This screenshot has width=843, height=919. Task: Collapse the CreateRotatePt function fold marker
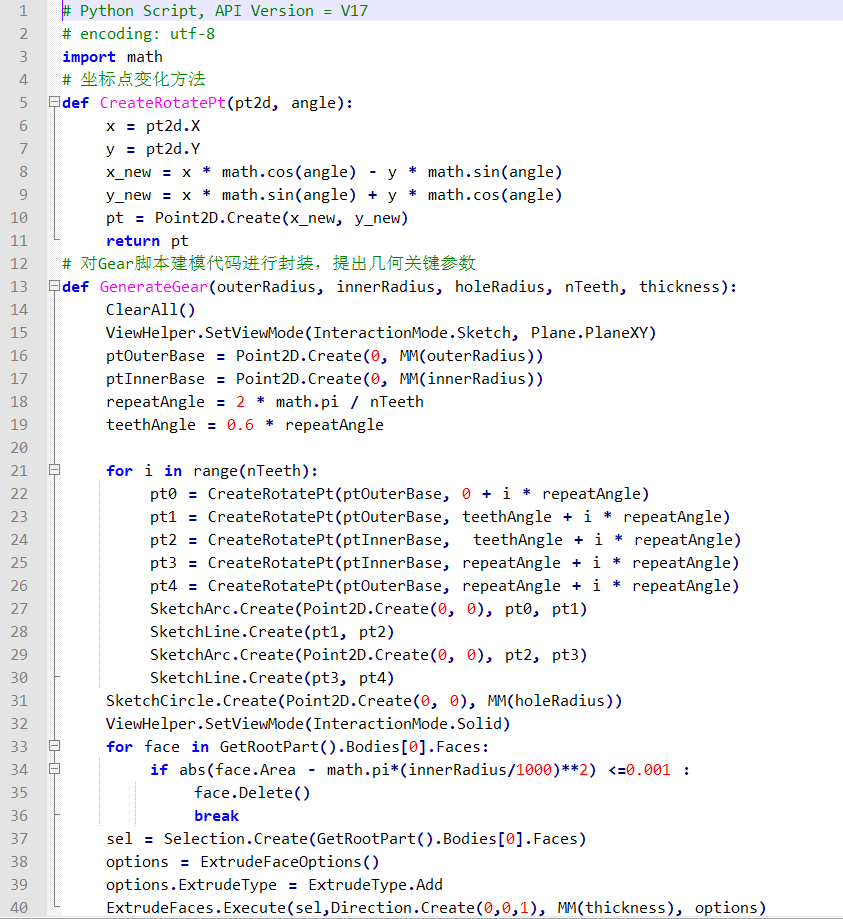coord(55,102)
